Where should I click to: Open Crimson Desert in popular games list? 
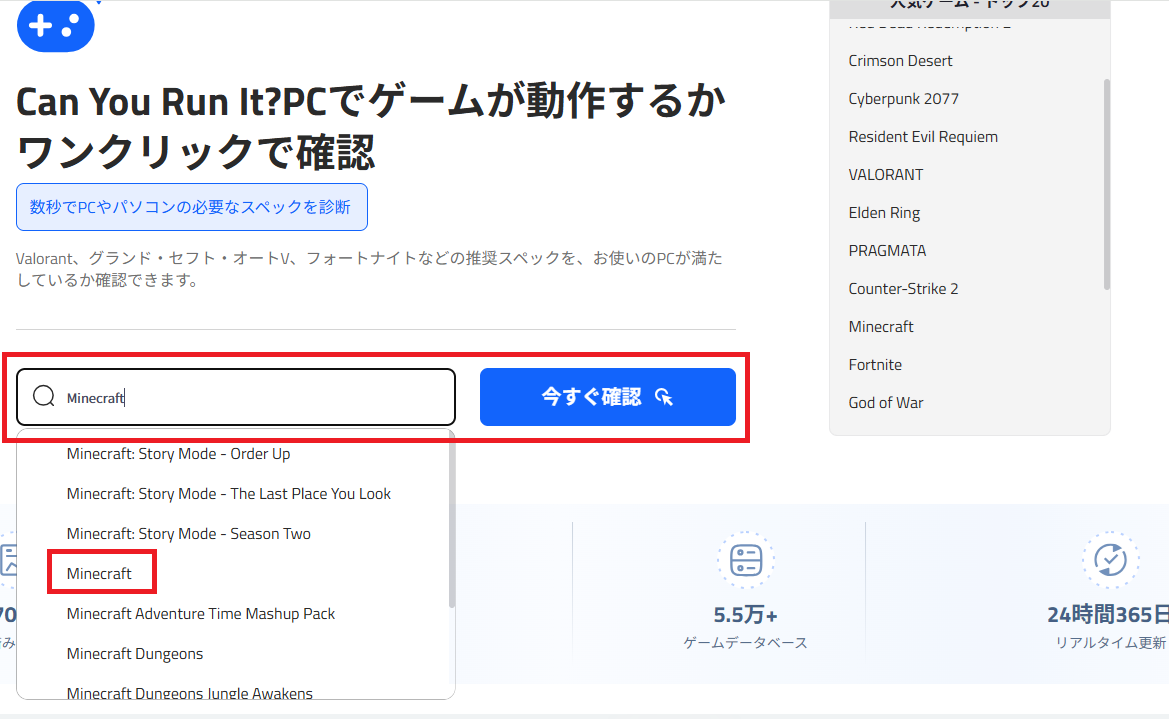[x=900, y=61]
